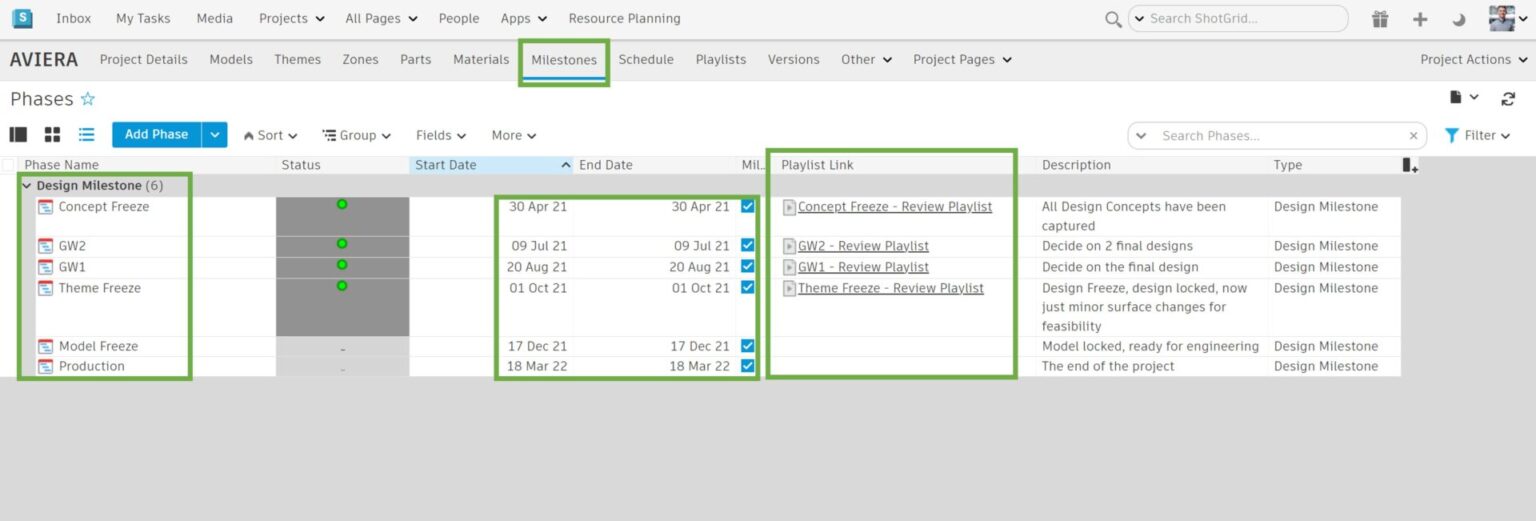Toggle the dark mode moon icon
This screenshot has height=521, width=1536.
[x=1458, y=19]
